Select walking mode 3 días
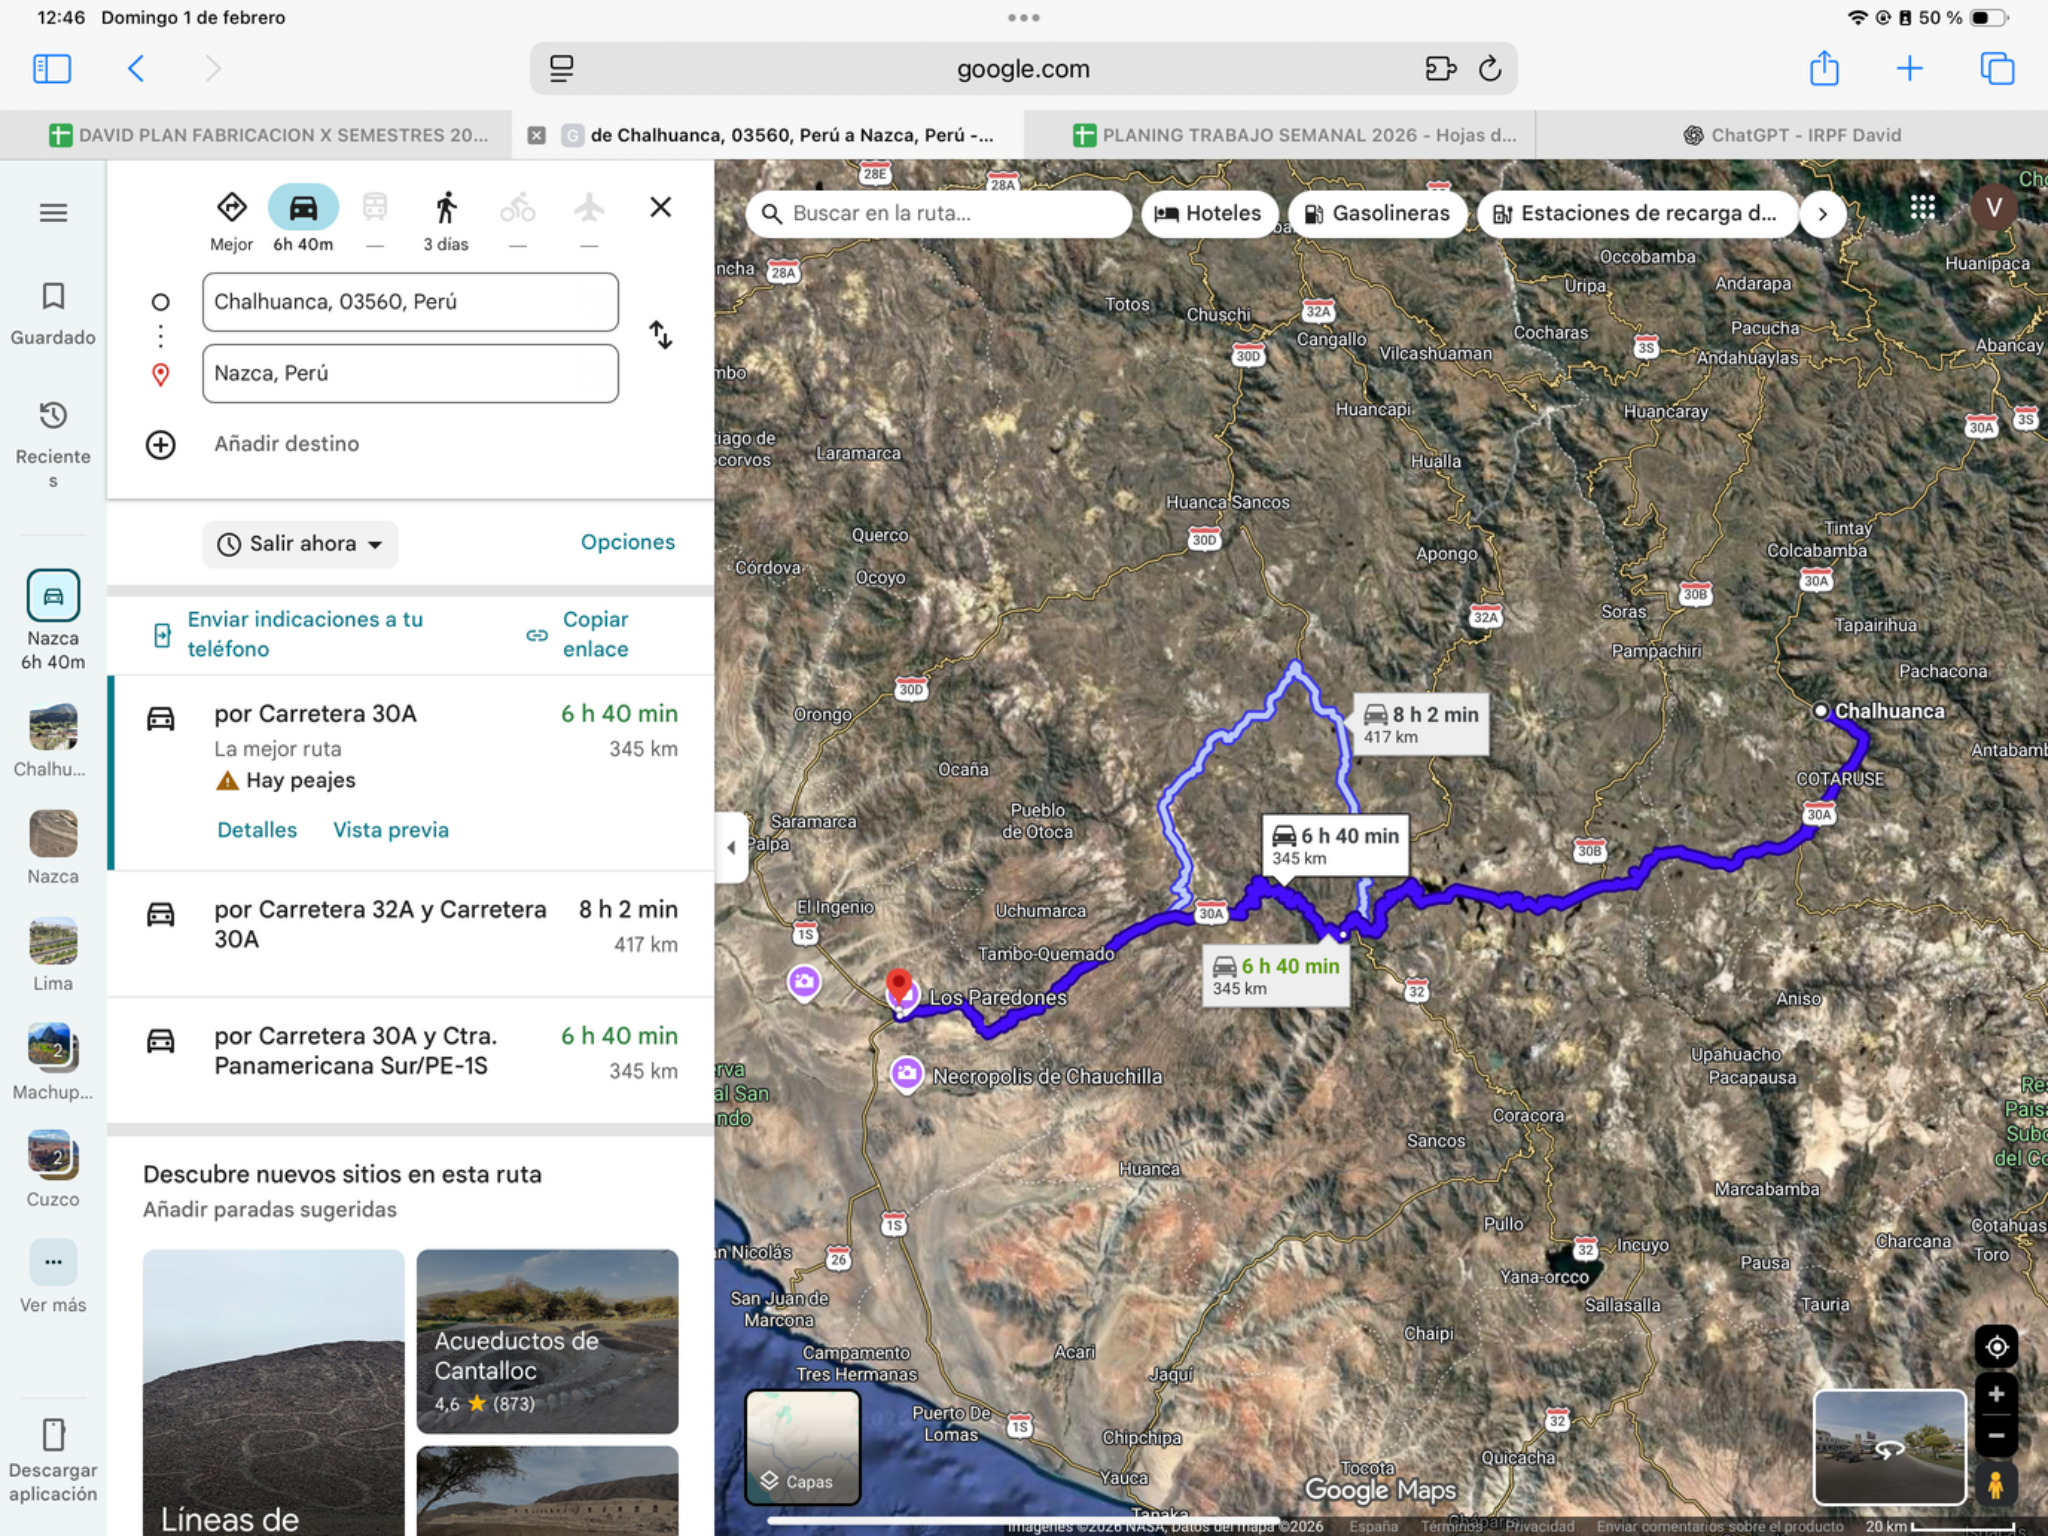 (x=446, y=222)
